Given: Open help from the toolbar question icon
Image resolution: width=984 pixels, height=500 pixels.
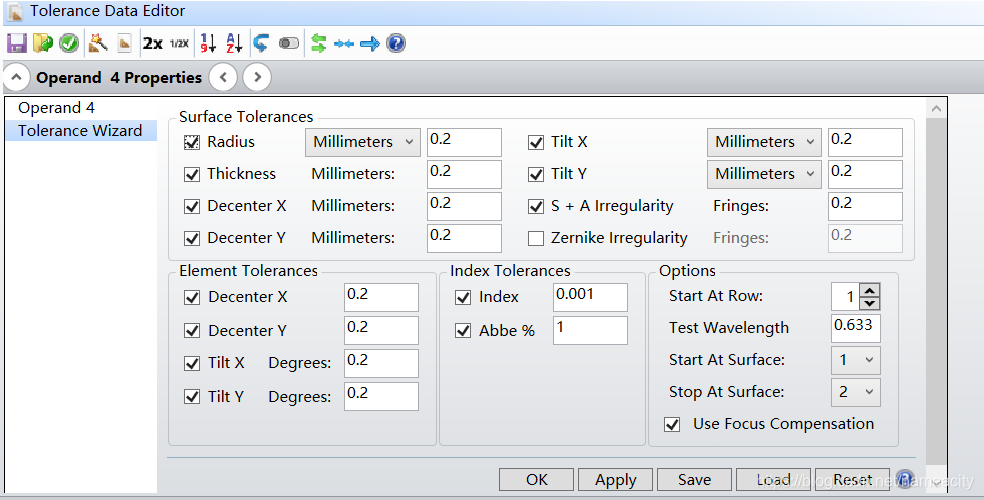Looking at the screenshot, I should point(396,43).
